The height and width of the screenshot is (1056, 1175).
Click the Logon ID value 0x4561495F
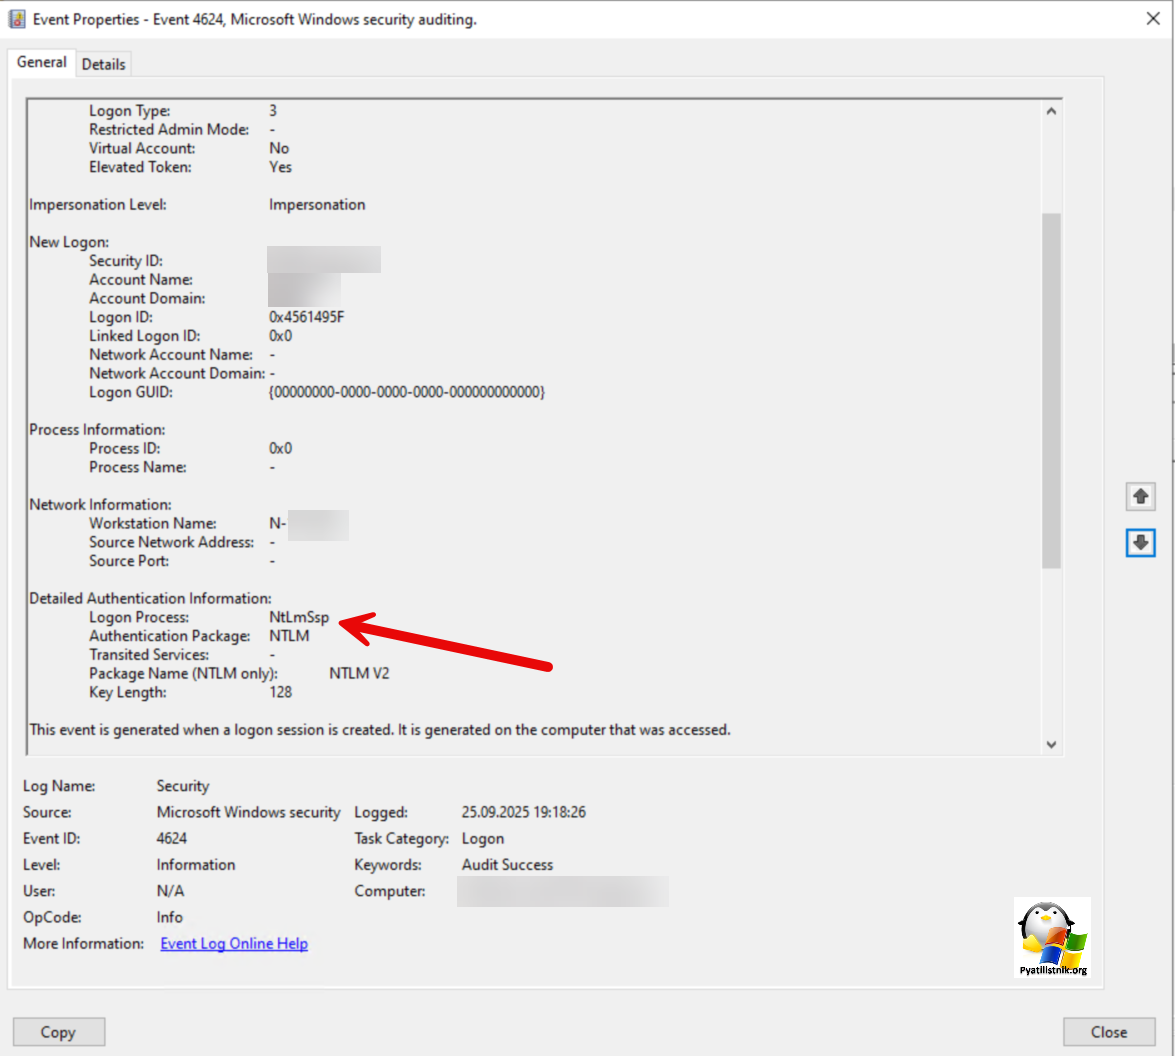pyautogui.click(x=307, y=317)
